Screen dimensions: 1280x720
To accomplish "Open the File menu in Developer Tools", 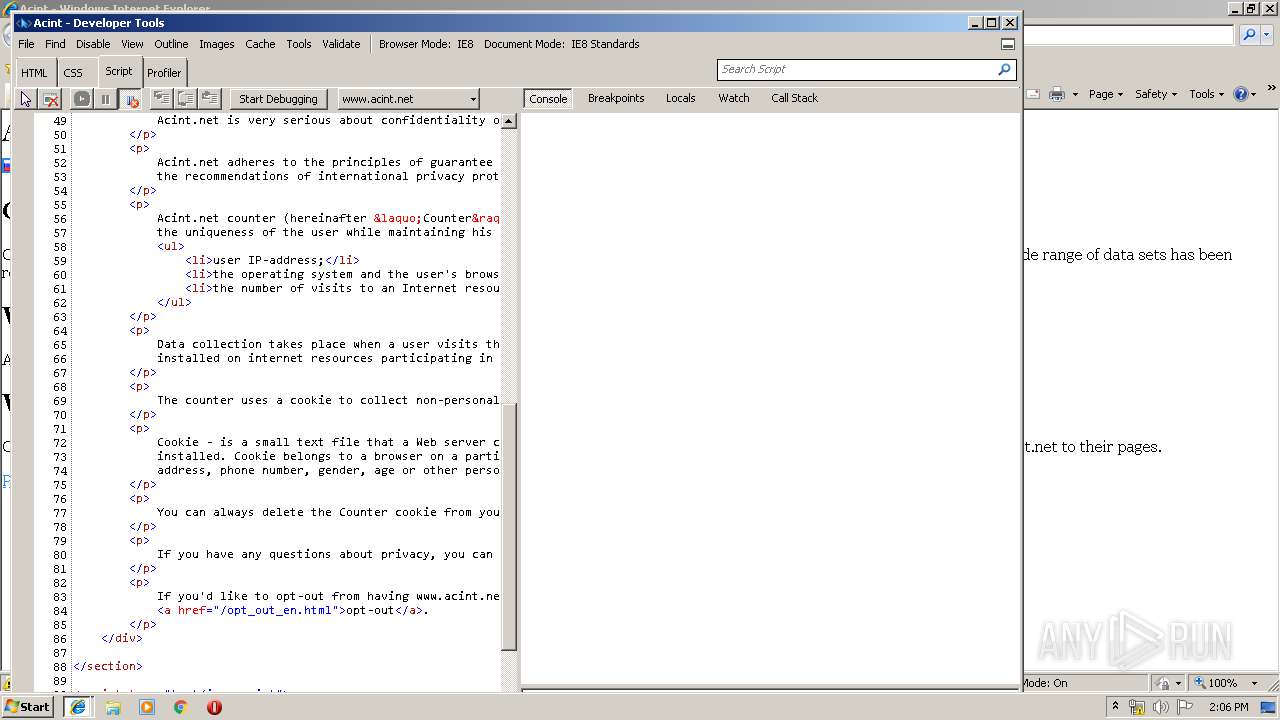I will point(26,44).
